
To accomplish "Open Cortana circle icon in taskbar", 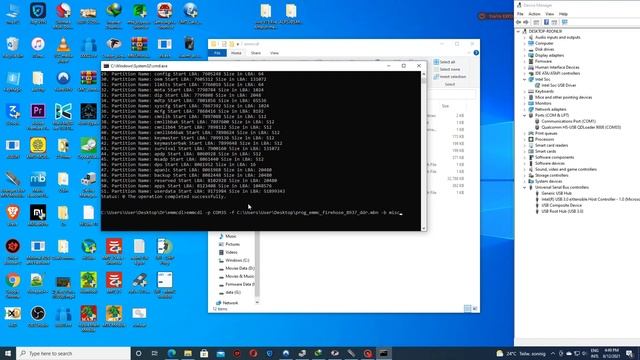I will pos(138,353).
